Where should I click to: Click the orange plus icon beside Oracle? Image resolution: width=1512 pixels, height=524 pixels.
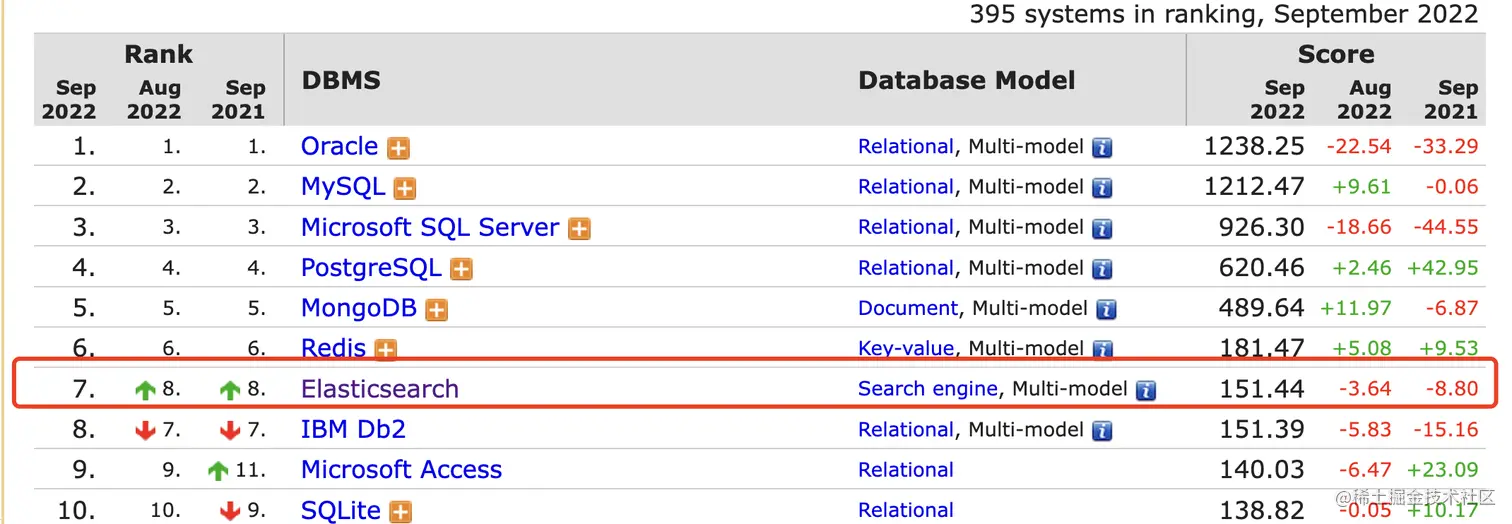point(399,149)
